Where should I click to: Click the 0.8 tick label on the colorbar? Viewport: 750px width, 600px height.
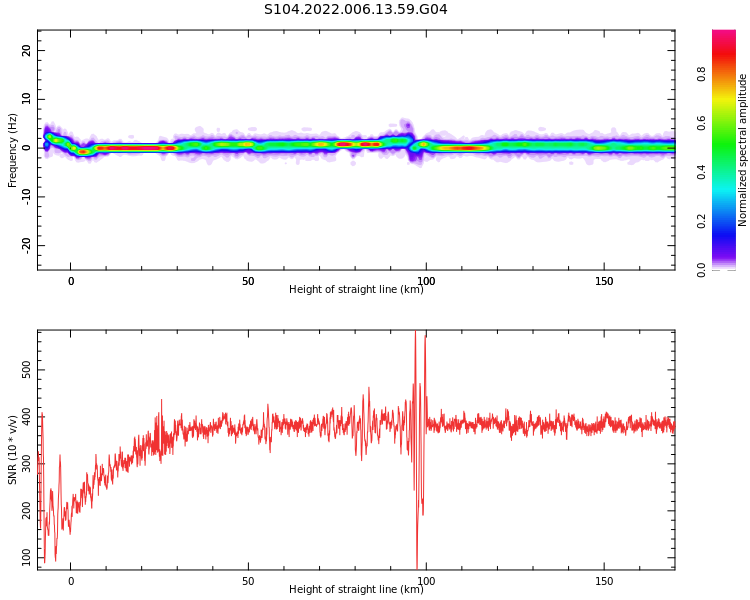coord(701,74)
